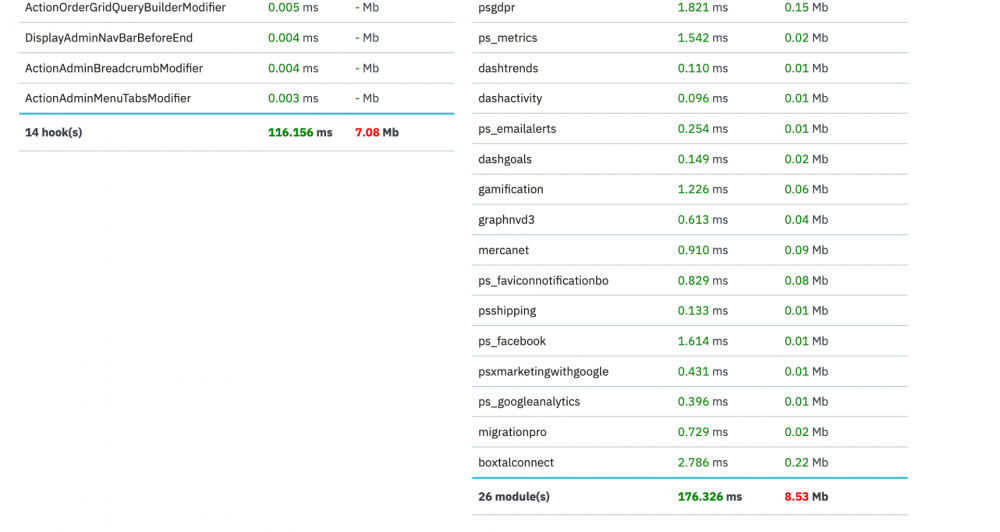Select the ActionAdminBreadcrumbModifier hook name
The width and height of the screenshot is (1000, 532).
[114, 68]
